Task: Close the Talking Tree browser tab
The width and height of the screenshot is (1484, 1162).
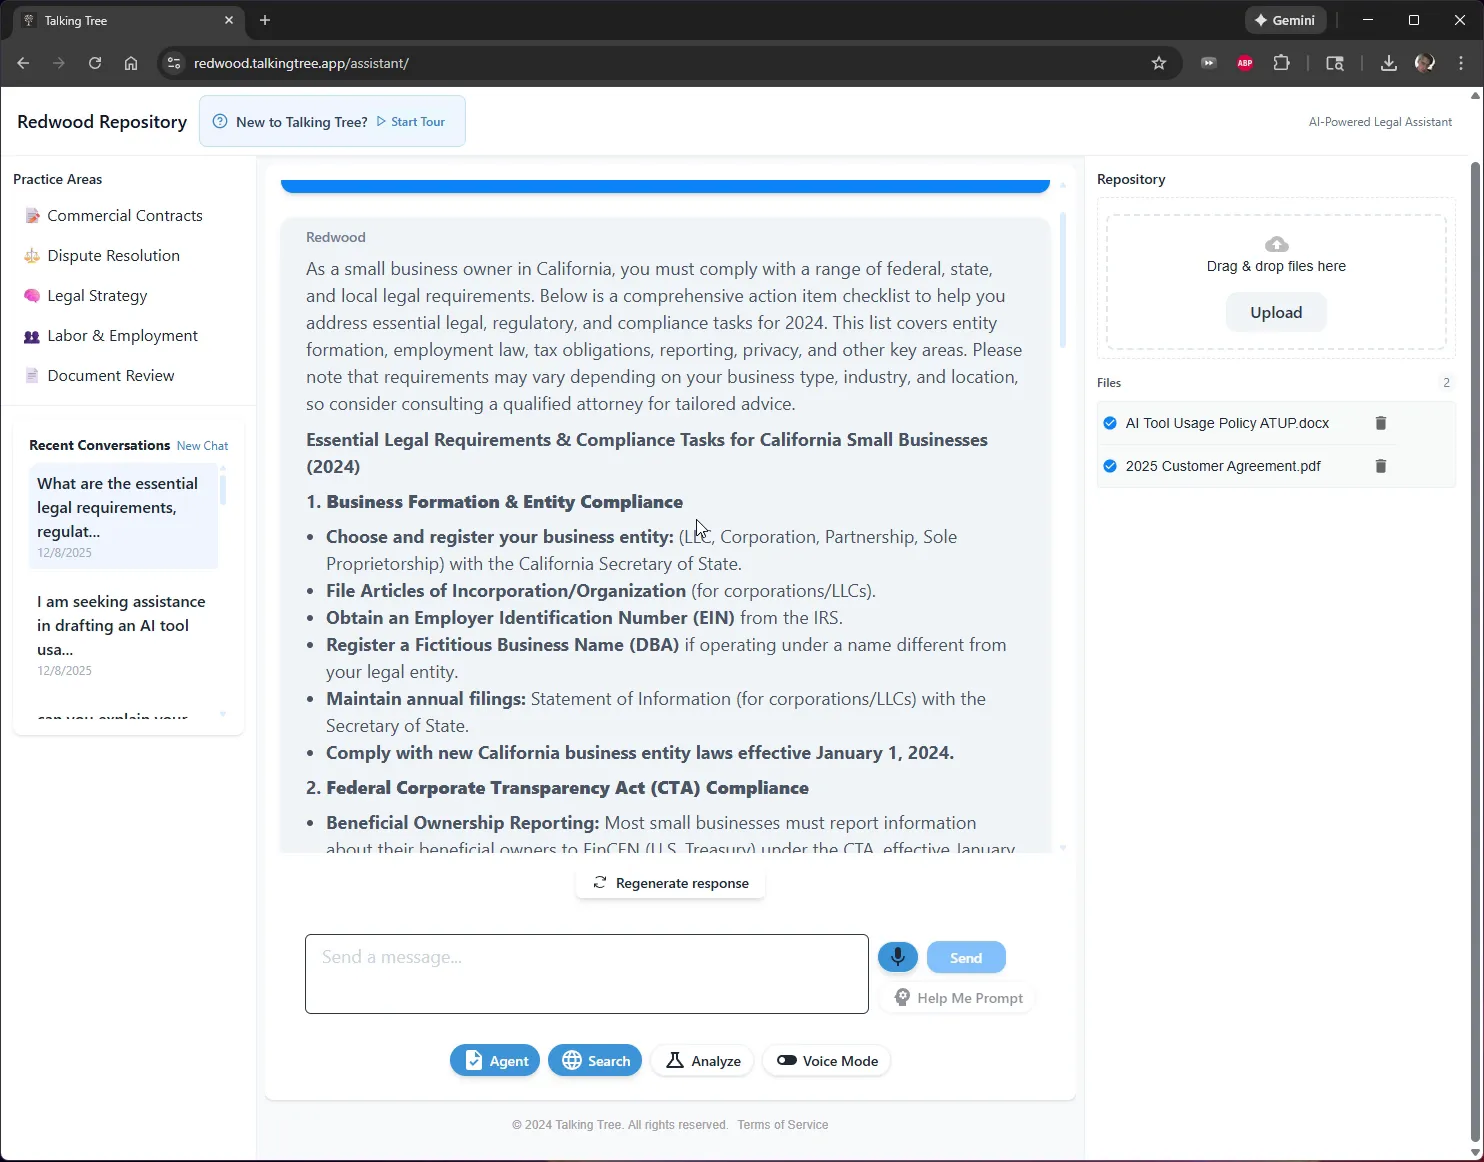Action: 229,20
